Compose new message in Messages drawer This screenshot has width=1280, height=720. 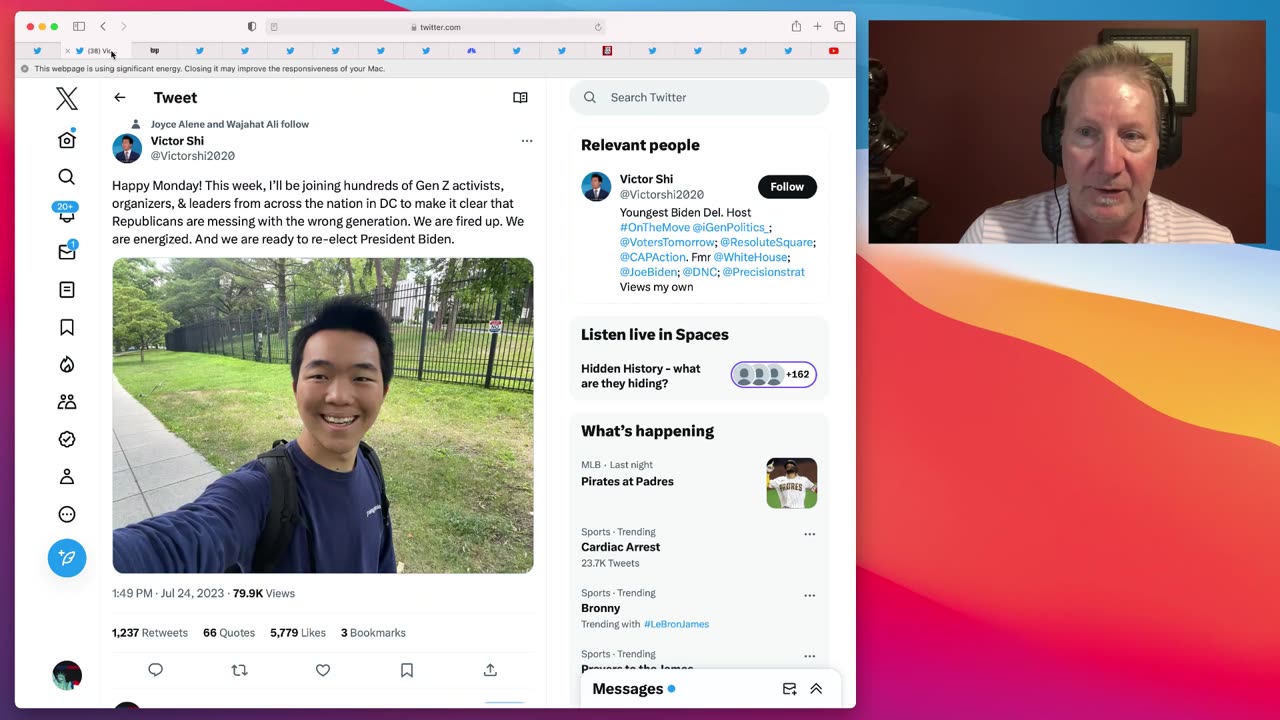(789, 689)
